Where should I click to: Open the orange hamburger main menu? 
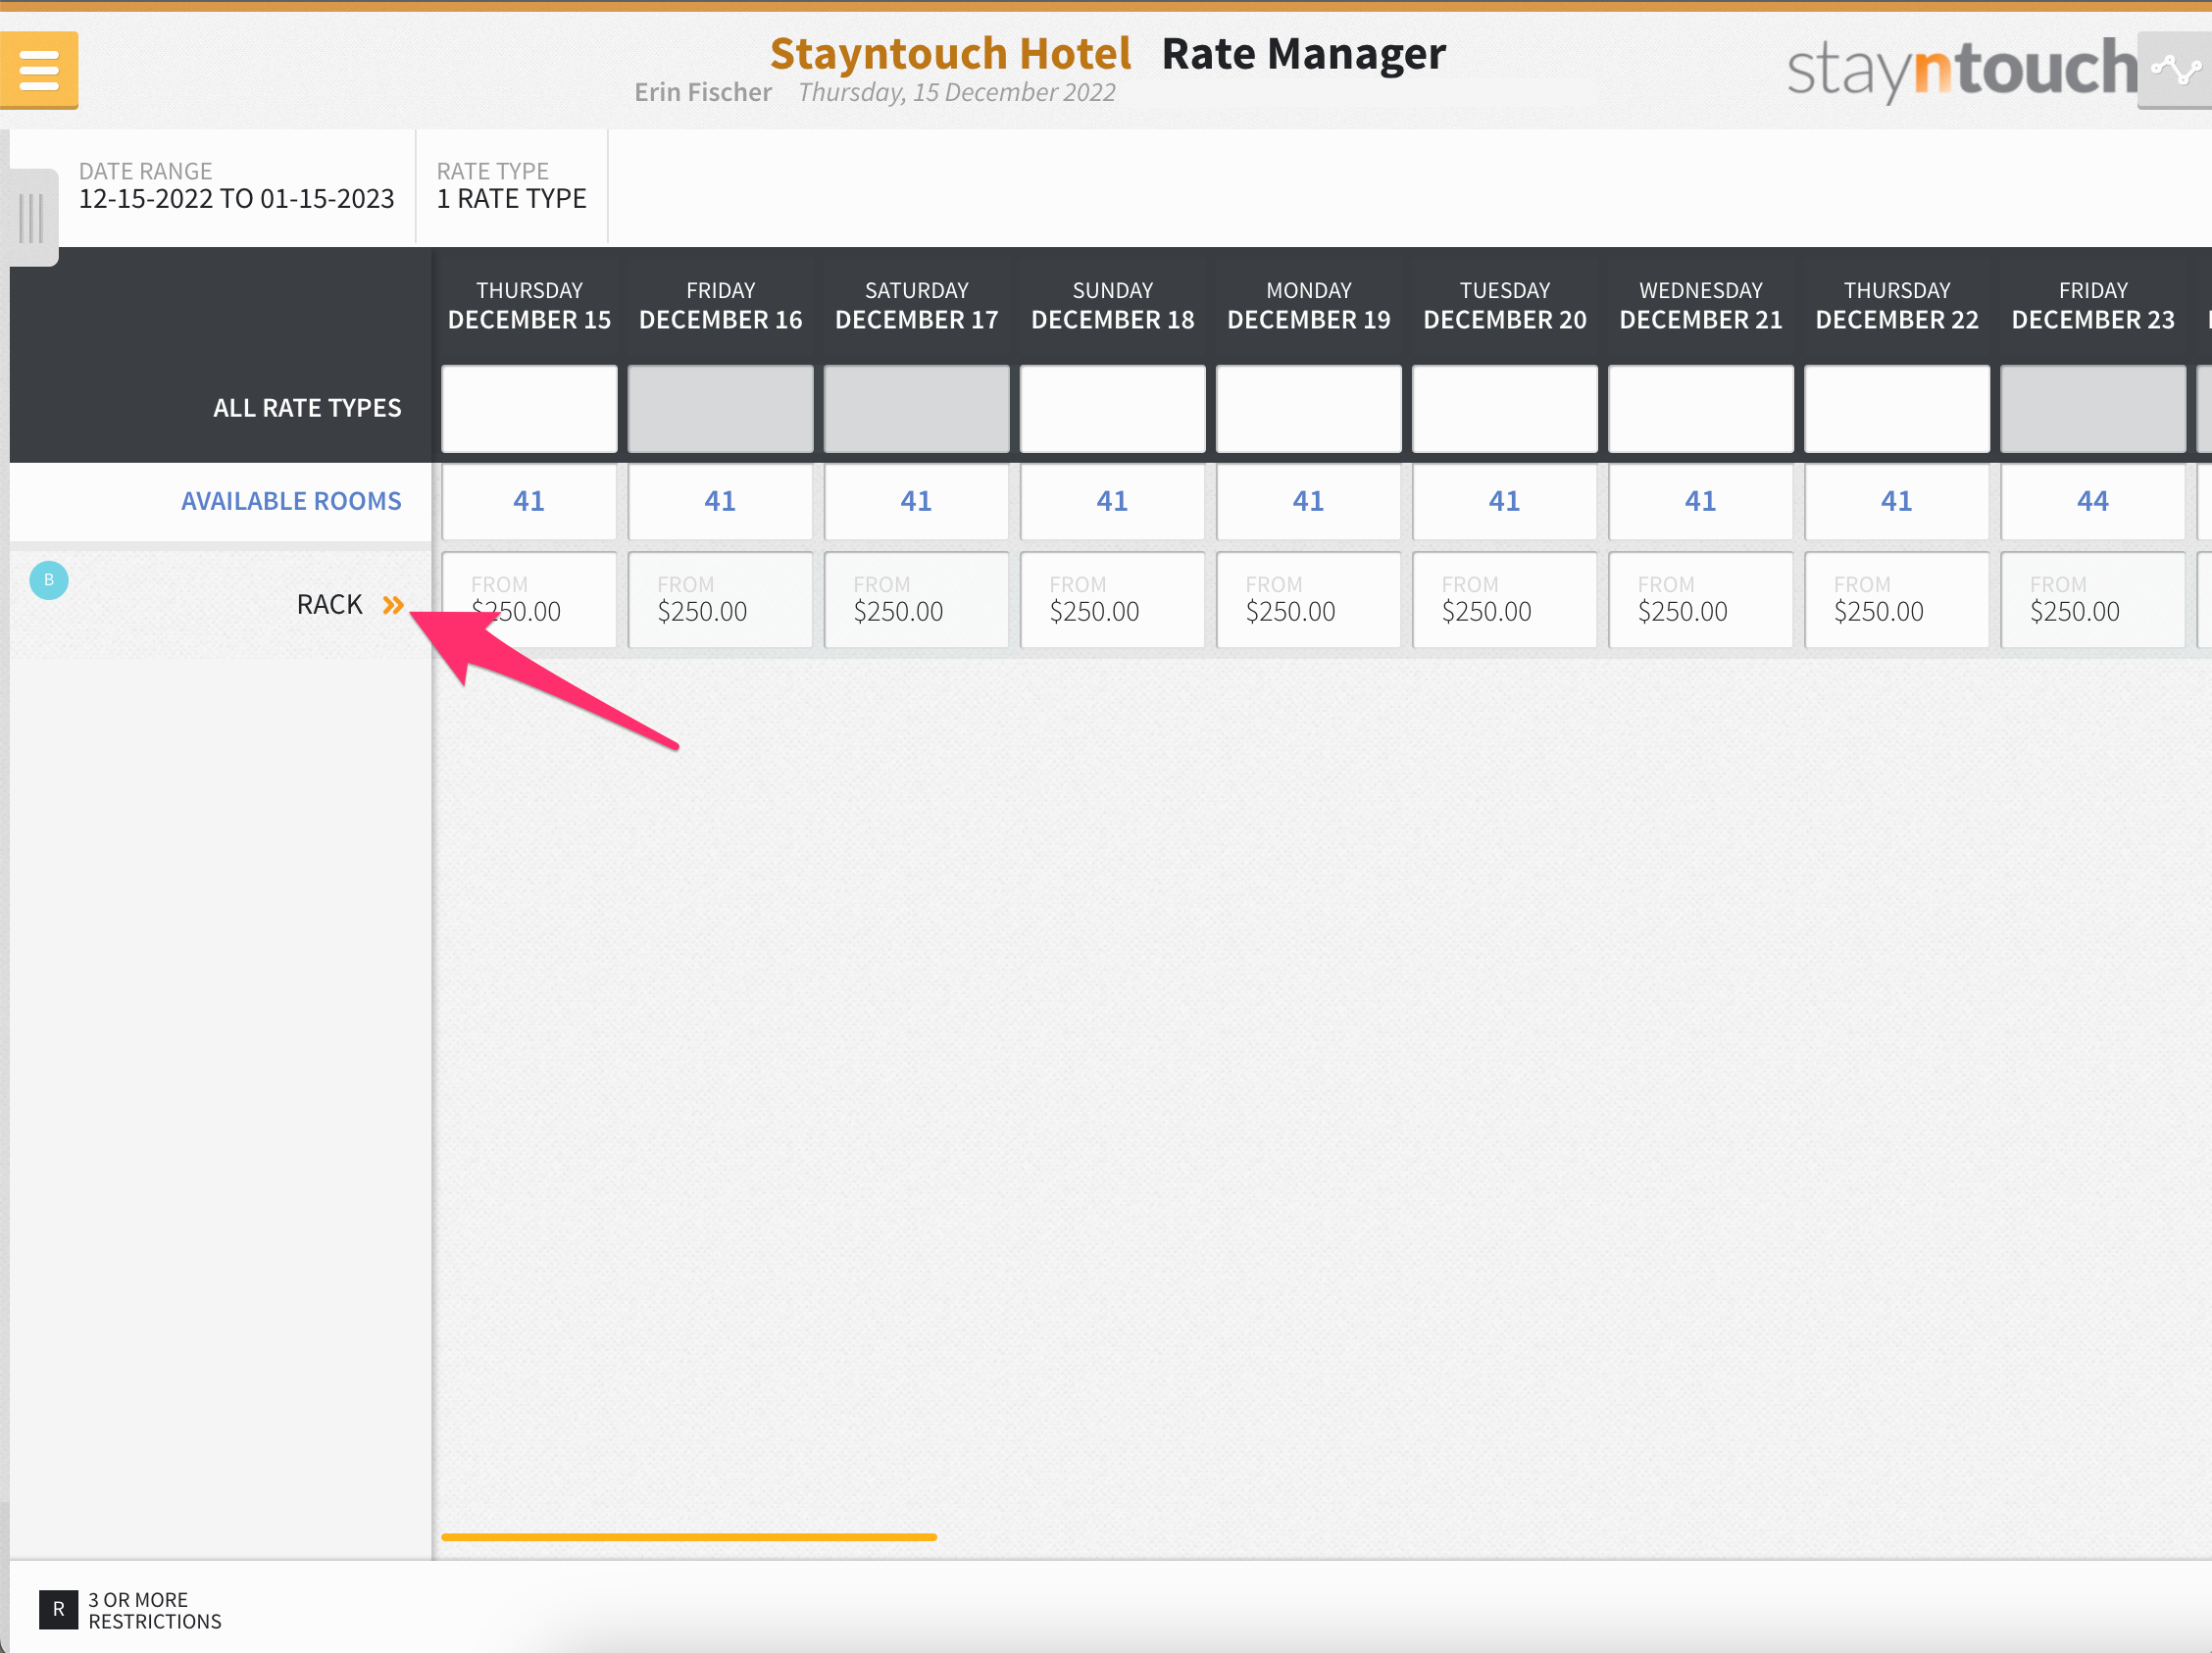[x=39, y=70]
